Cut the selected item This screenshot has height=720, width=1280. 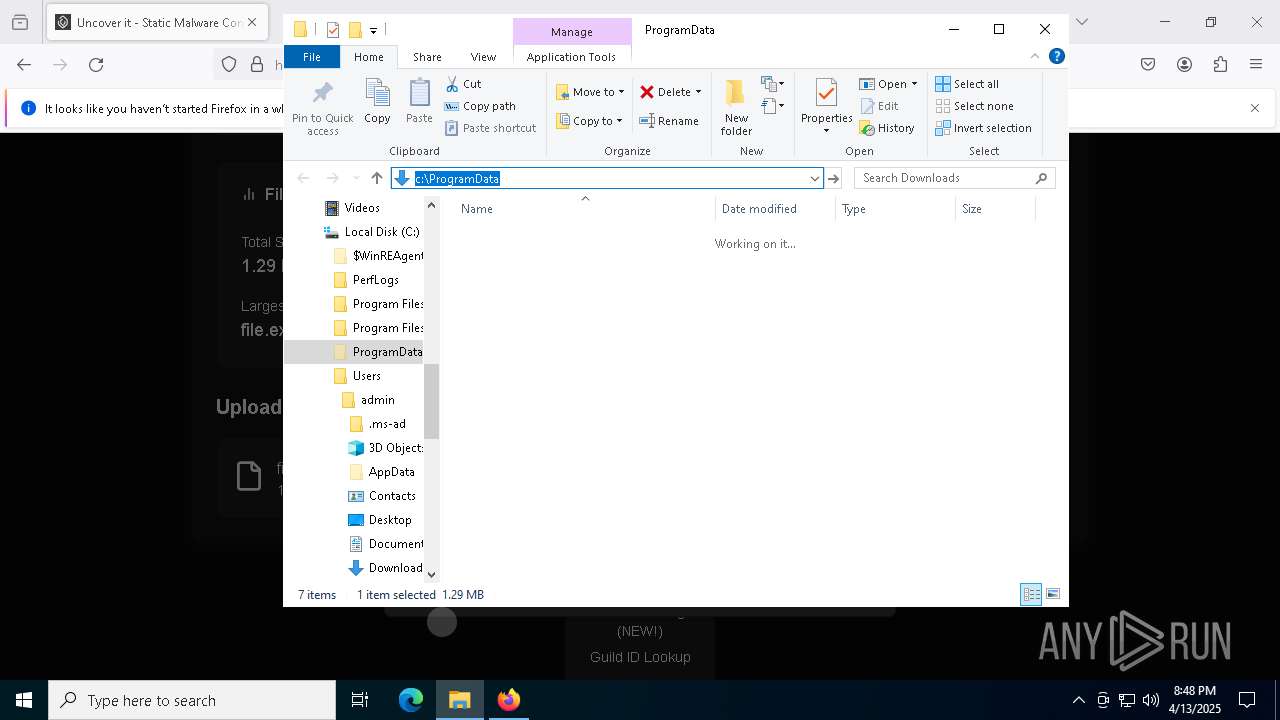(x=463, y=84)
